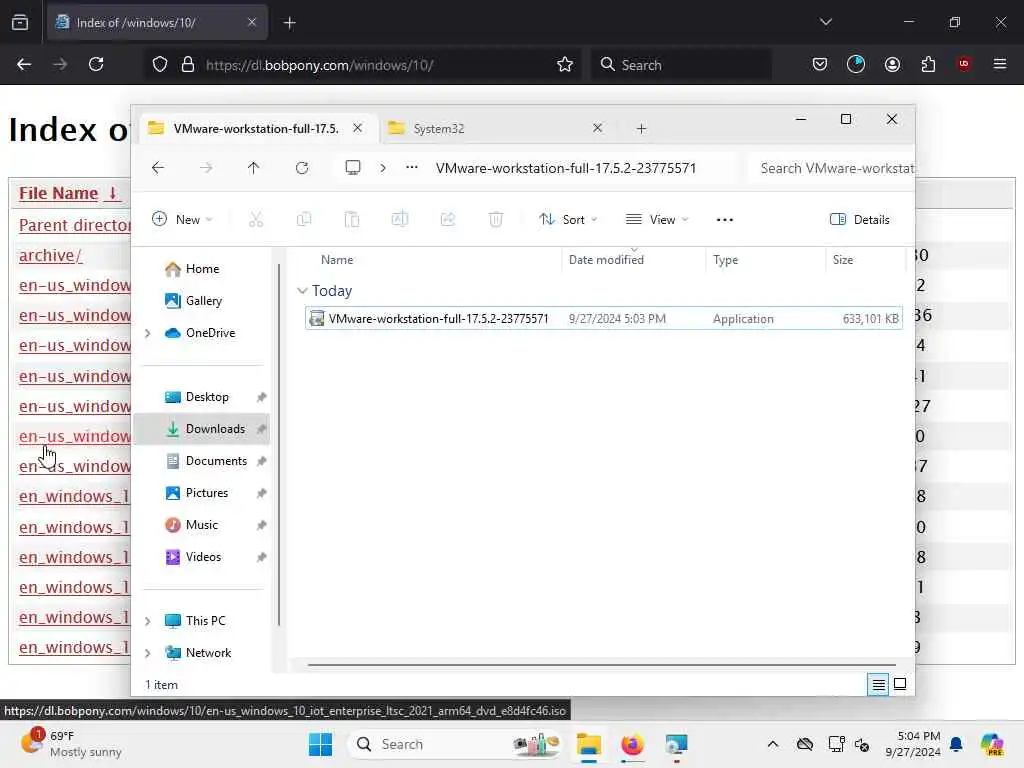Screen dimensions: 1024x768
Task: Open Firefox Pocket save icon
Action: pos(820,64)
